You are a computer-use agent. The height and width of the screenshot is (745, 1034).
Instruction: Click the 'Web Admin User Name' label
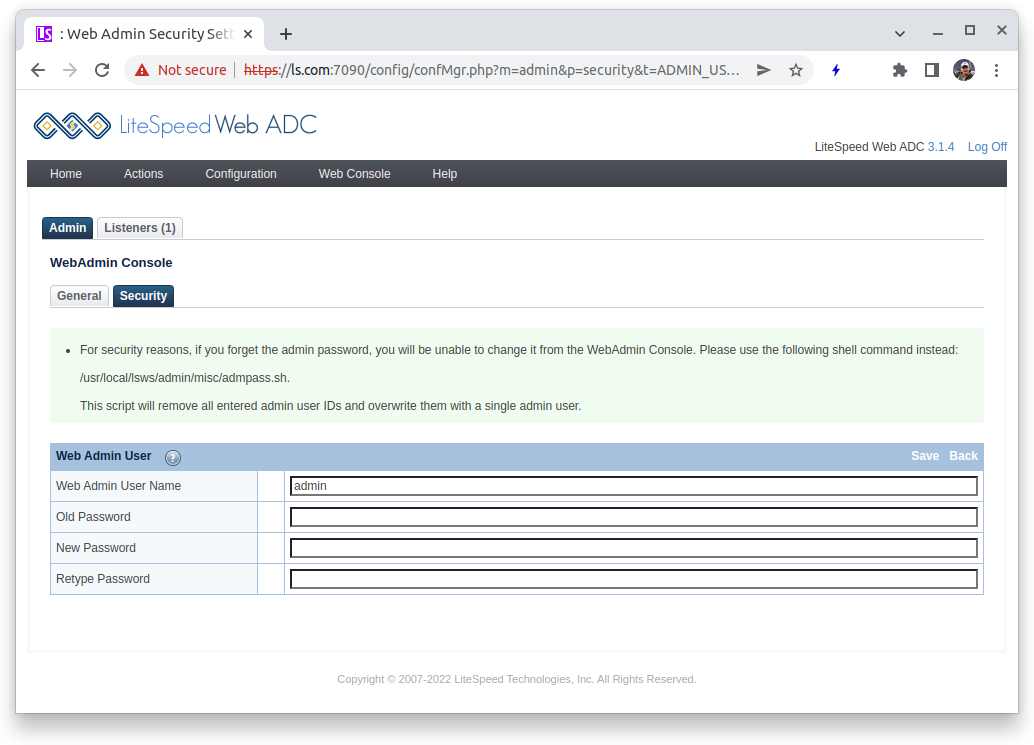click(118, 486)
